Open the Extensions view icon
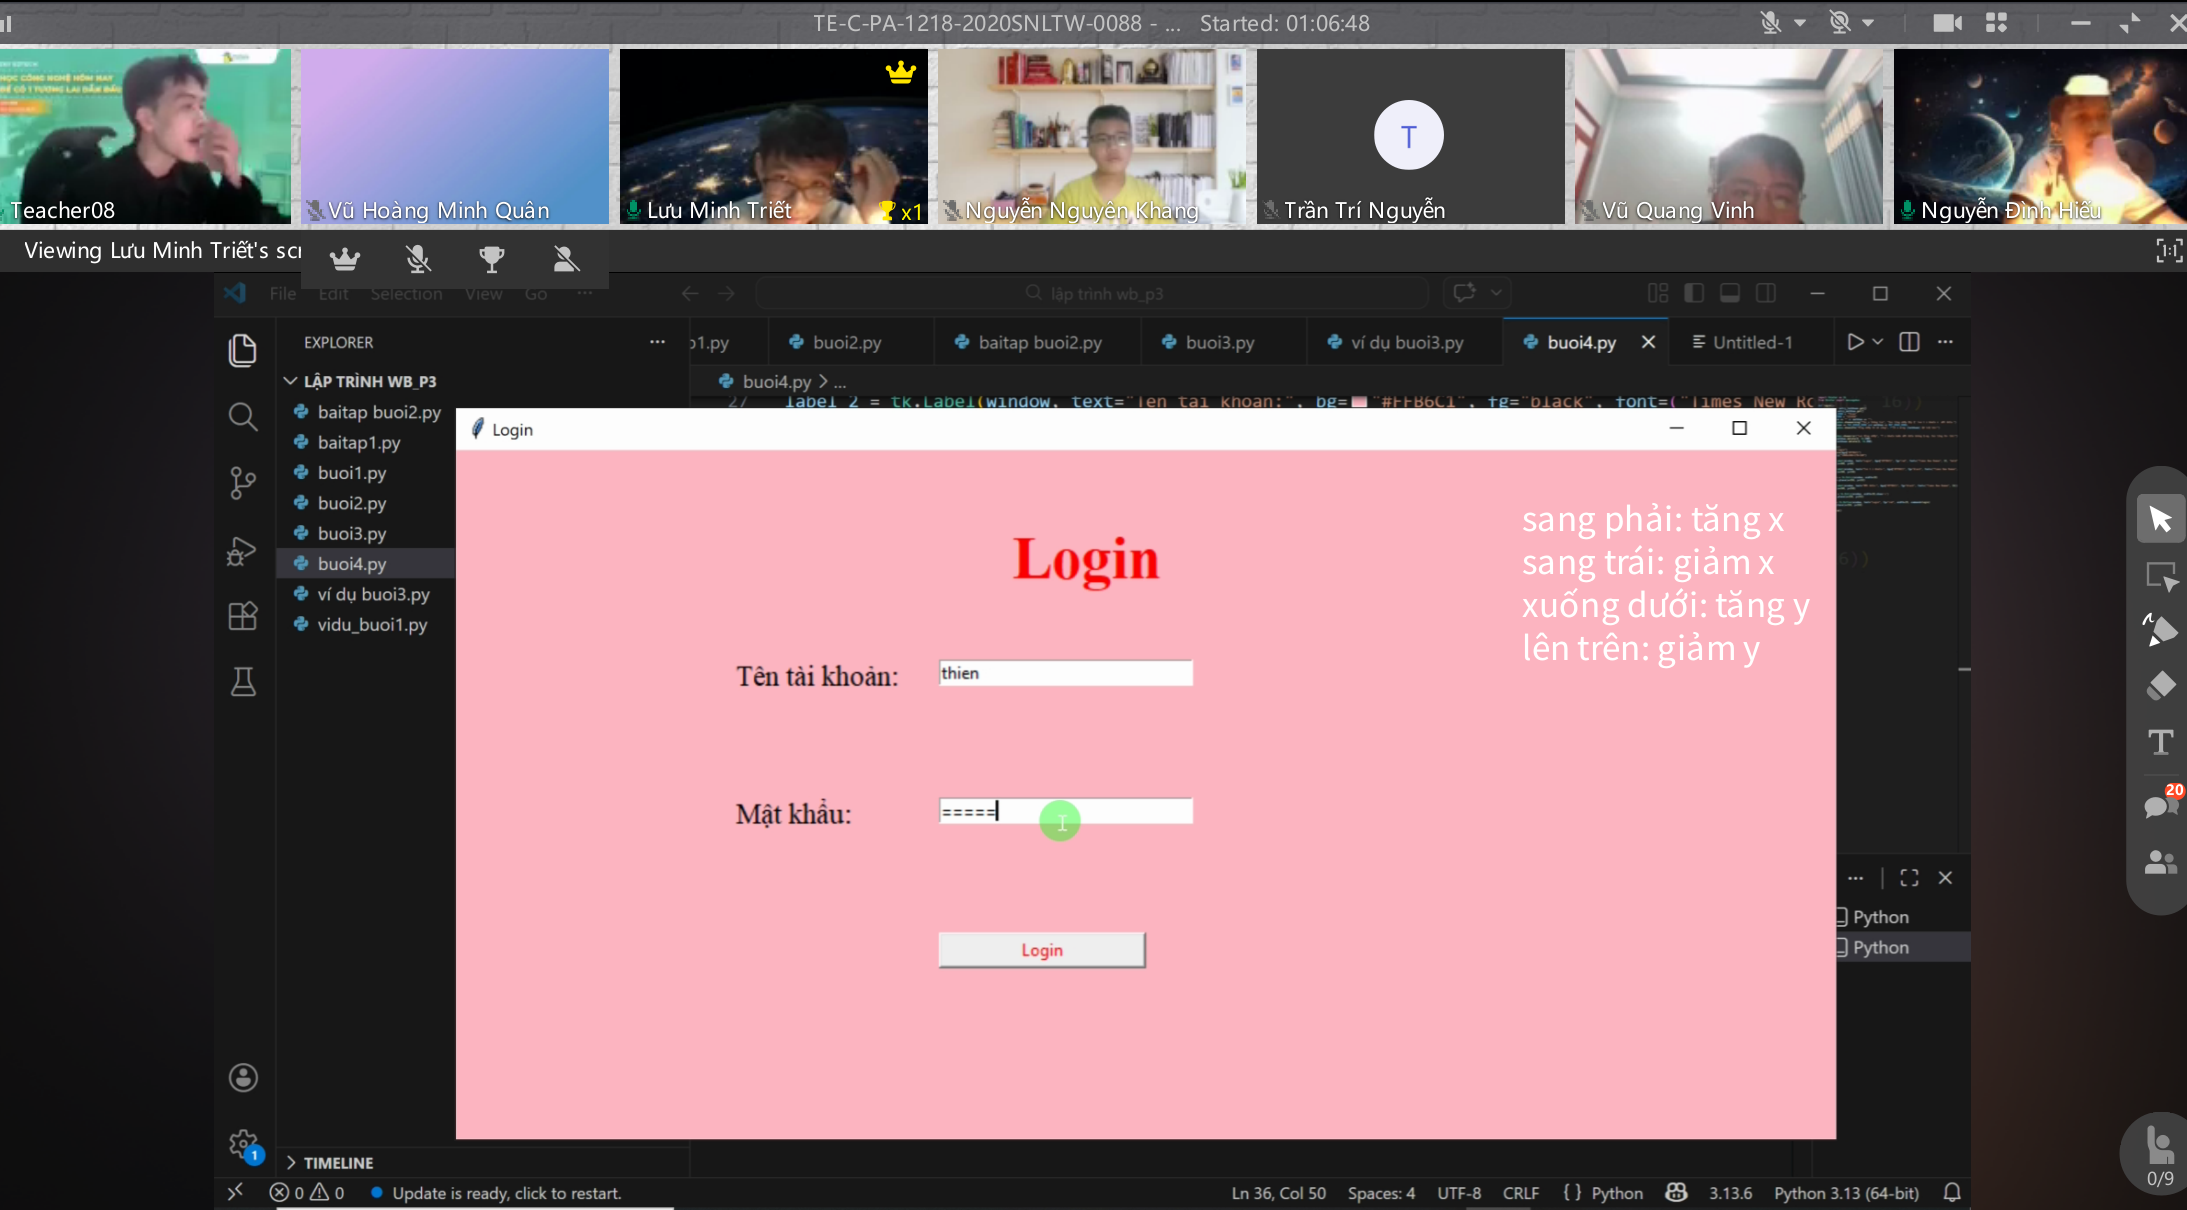 [242, 616]
